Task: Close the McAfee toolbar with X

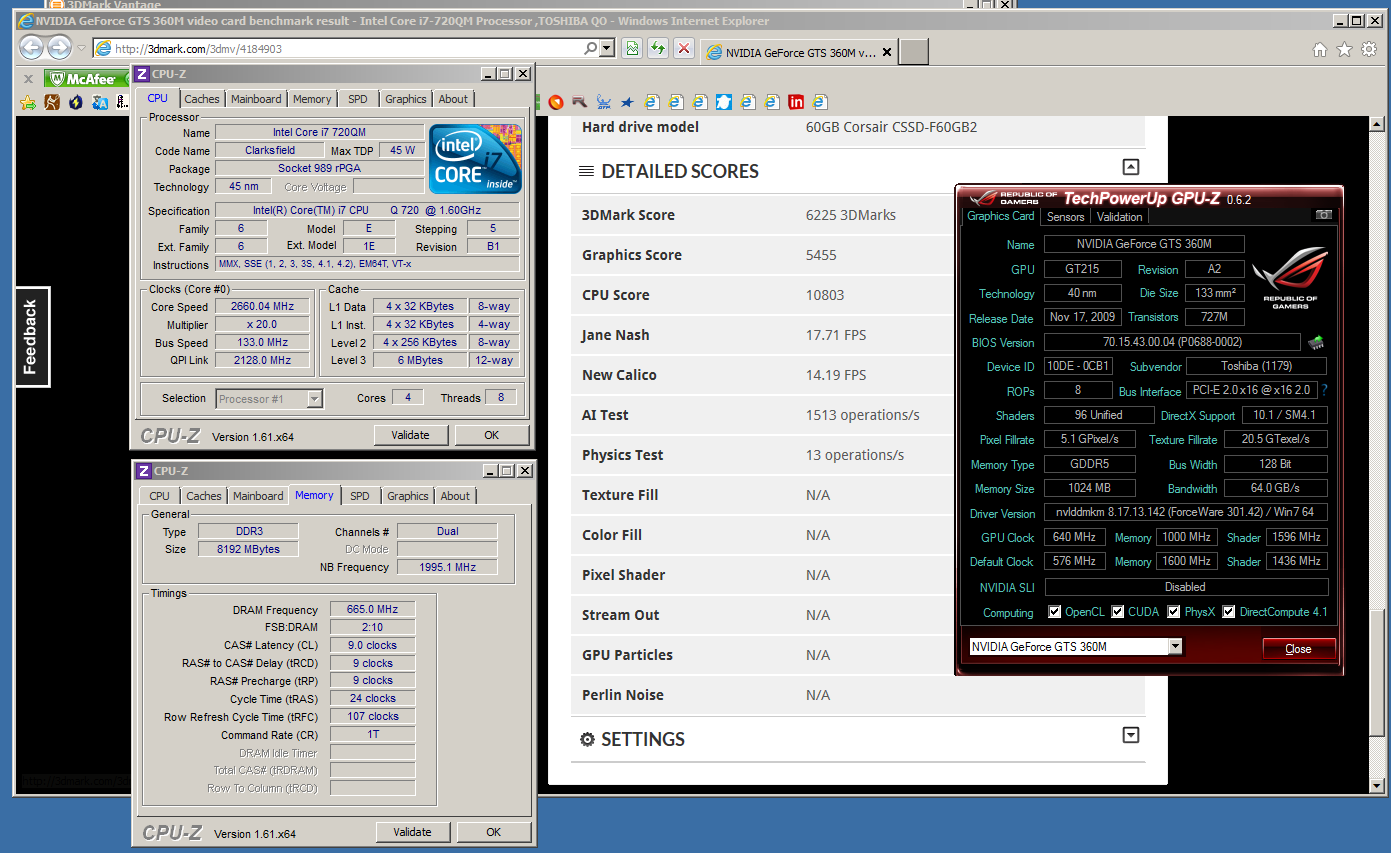Action: tap(28, 79)
